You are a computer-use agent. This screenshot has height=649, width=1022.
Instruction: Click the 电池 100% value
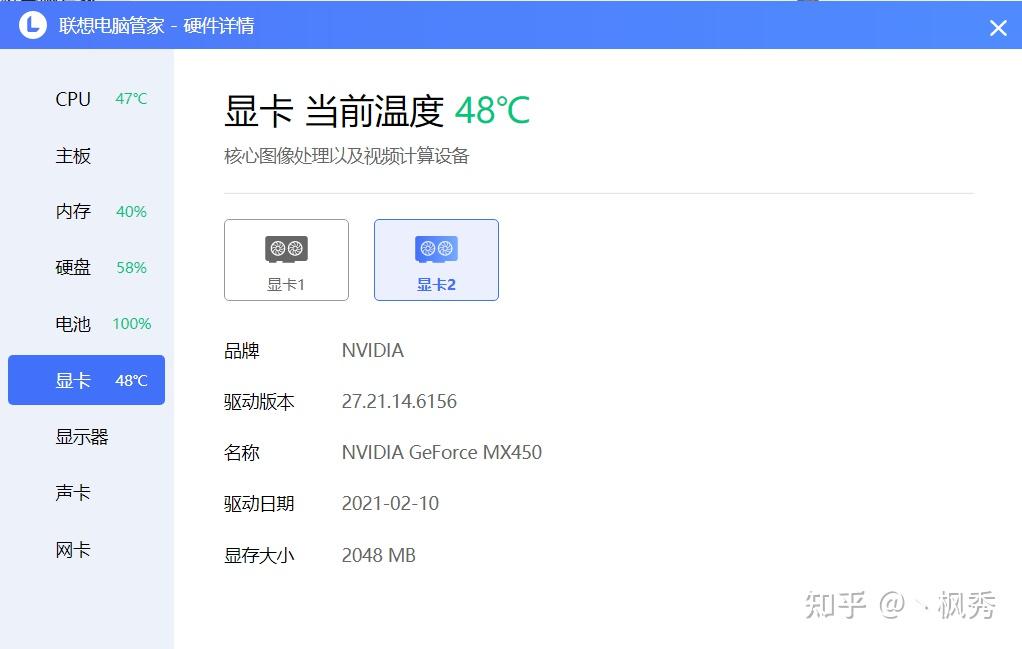(132, 324)
